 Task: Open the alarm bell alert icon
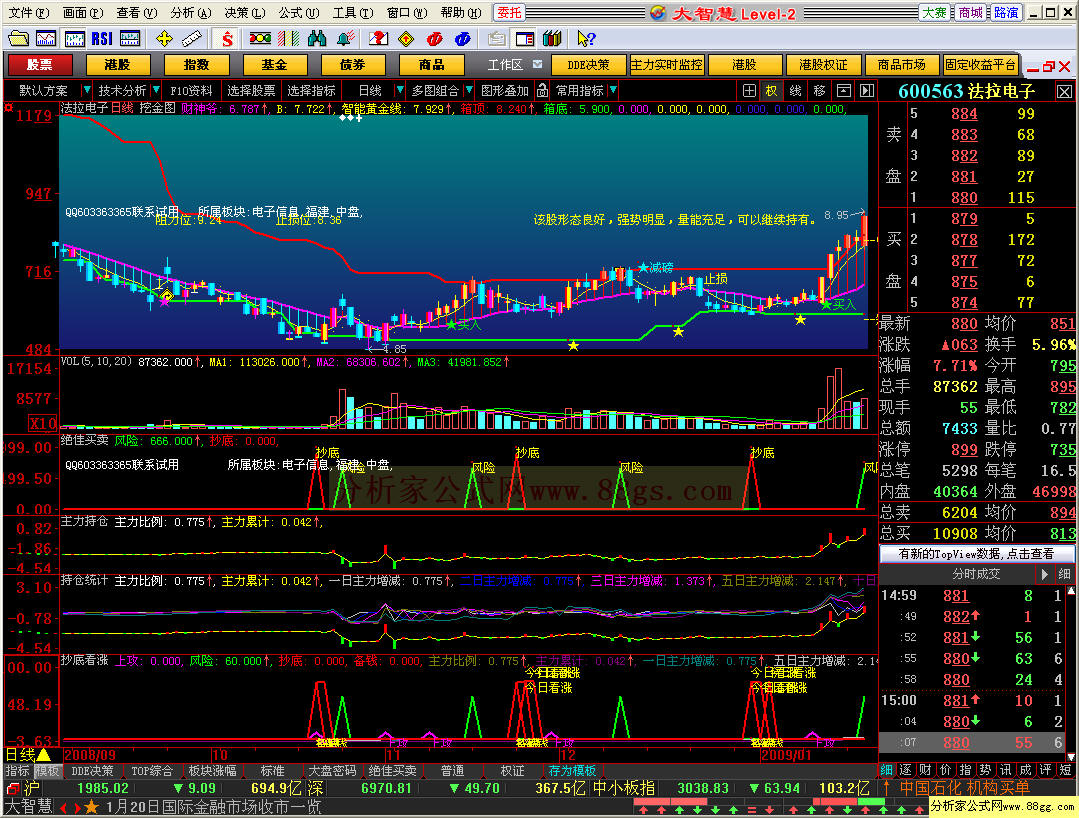pos(345,39)
